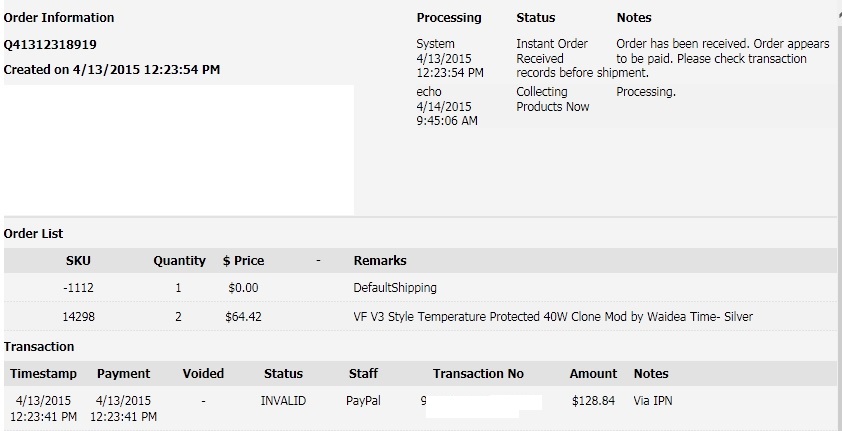Click the Timestamp column header
This screenshot has width=842, height=431.
click(x=43, y=374)
